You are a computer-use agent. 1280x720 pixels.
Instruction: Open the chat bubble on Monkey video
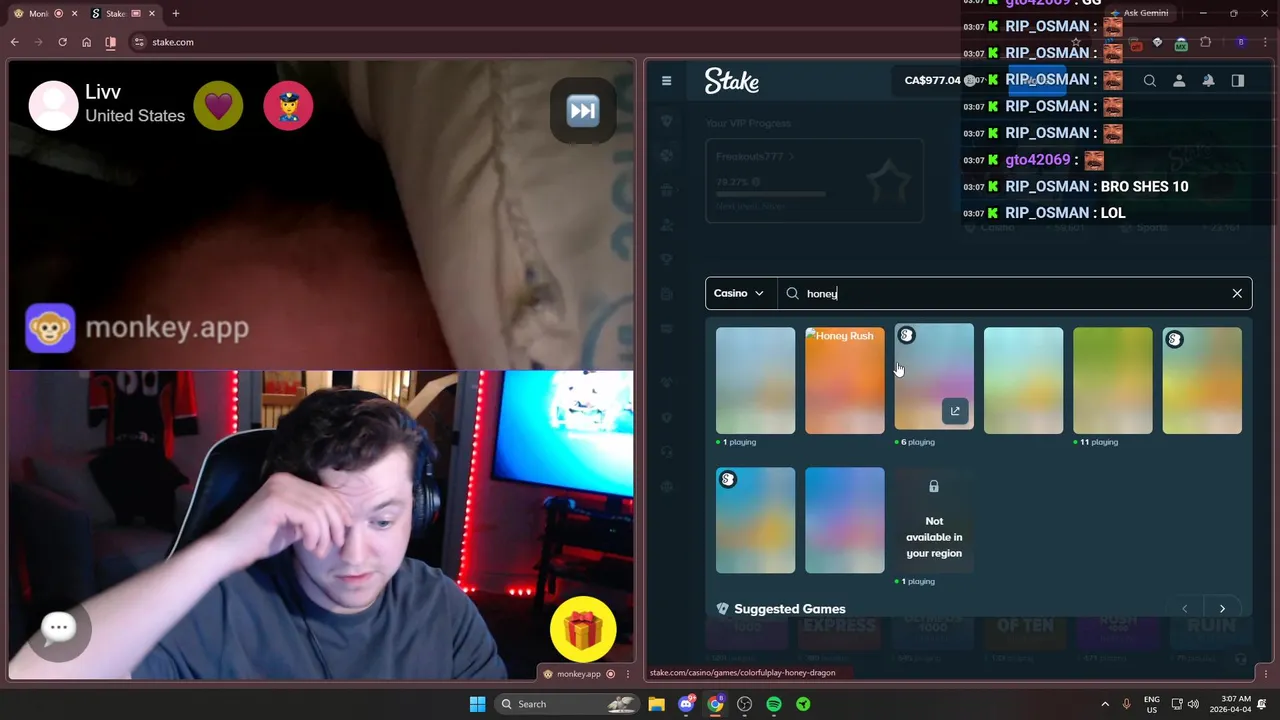point(59,628)
